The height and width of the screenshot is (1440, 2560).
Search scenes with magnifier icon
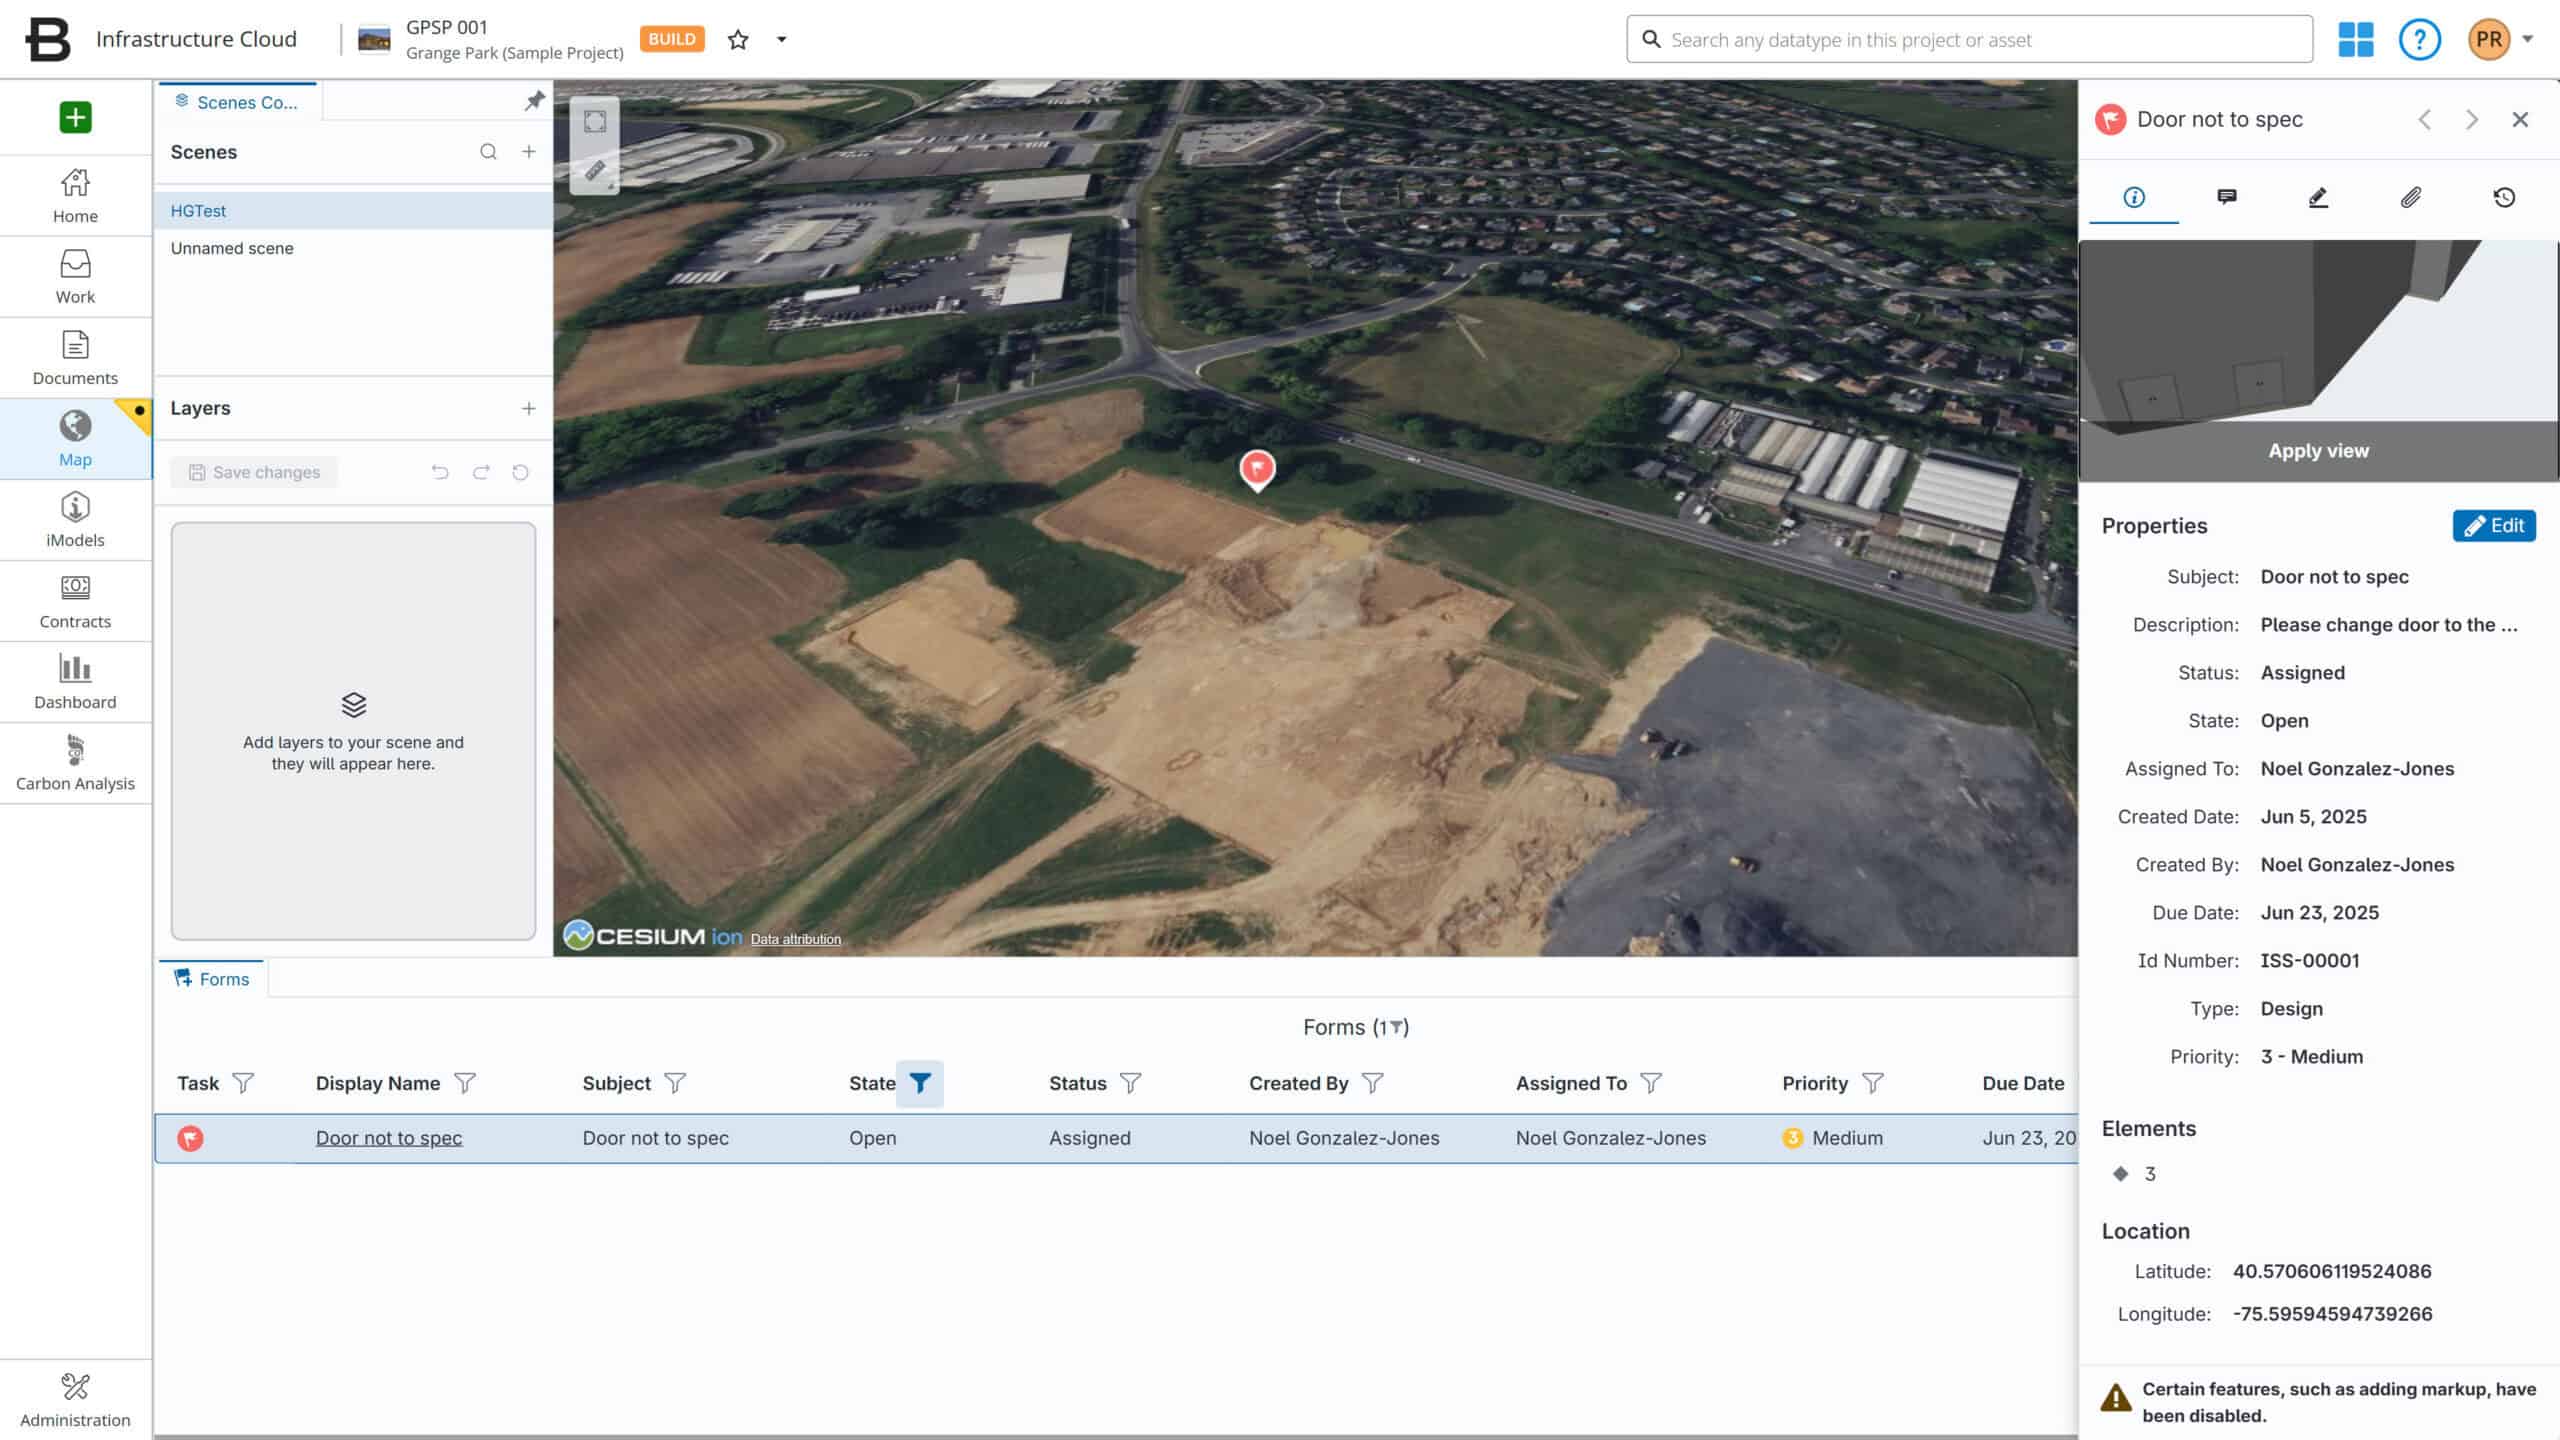[488, 152]
